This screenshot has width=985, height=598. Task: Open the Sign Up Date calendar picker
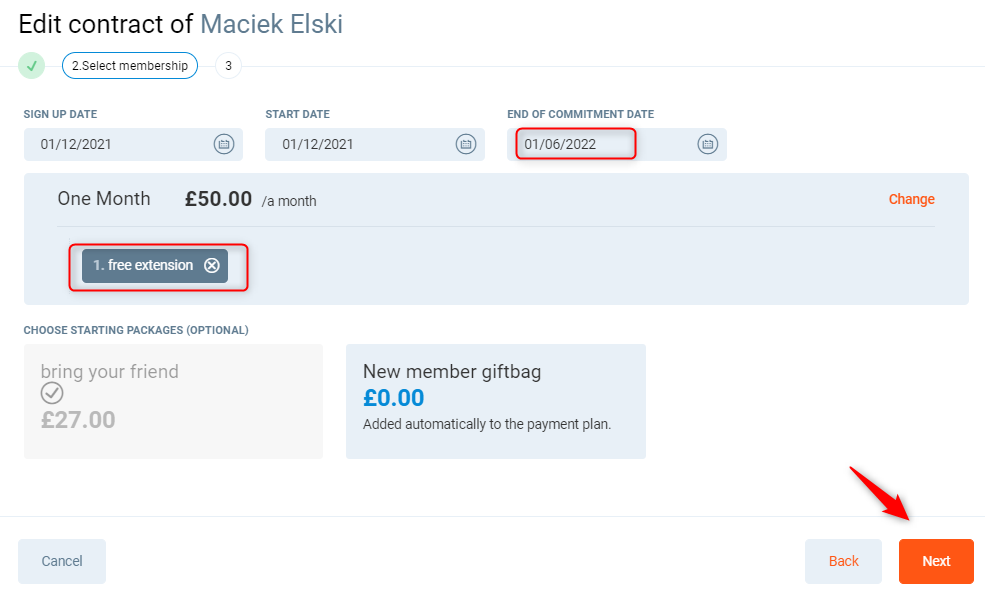click(224, 144)
